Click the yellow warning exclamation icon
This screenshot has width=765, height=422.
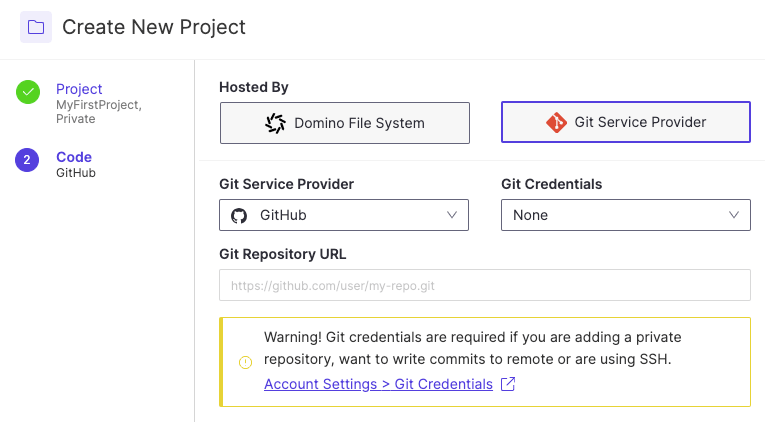[x=245, y=362]
